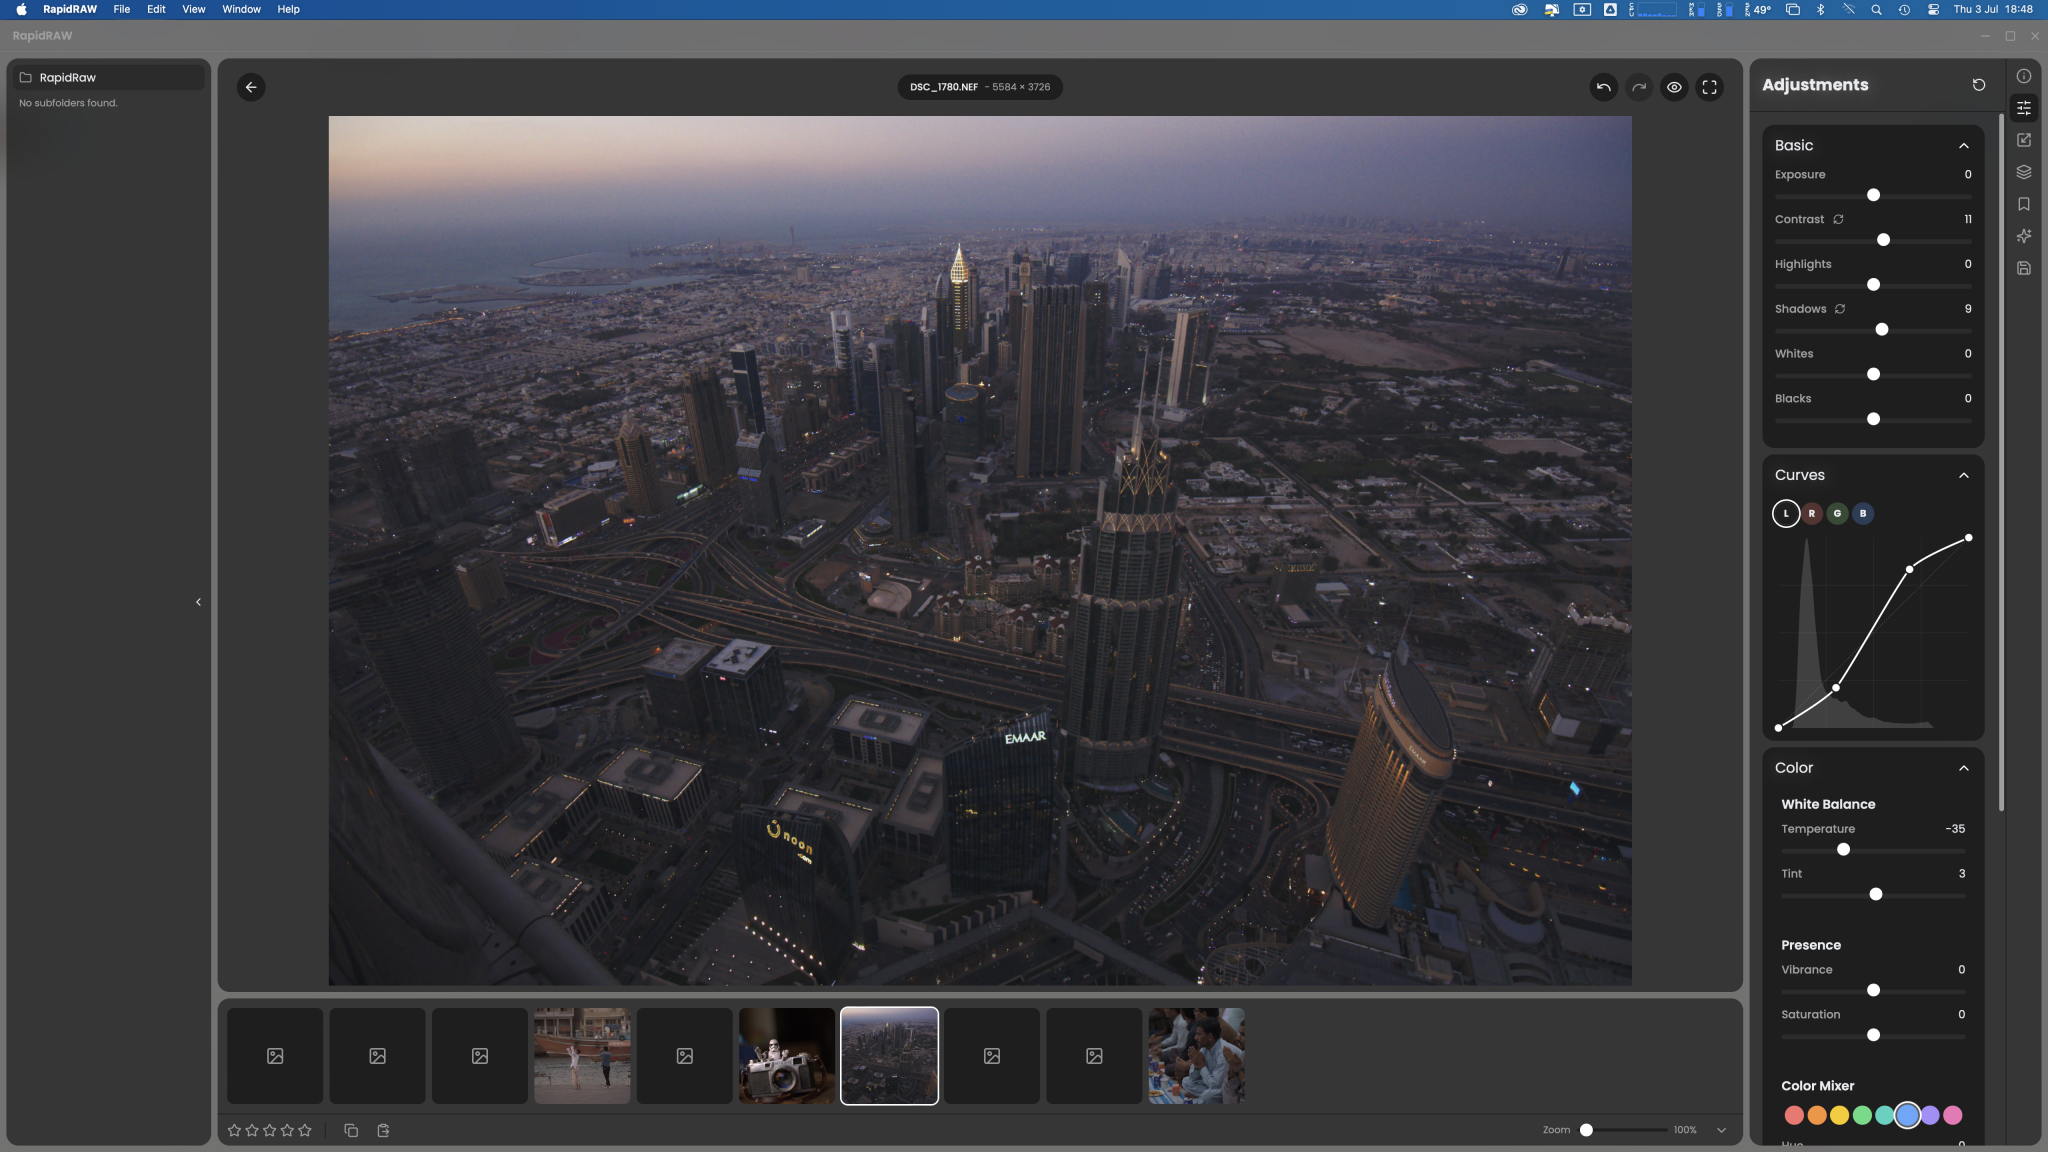The height and width of the screenshot is (1152, 2048).
Task: Reset the Shadows slider value
Action: click(1840, 309)
